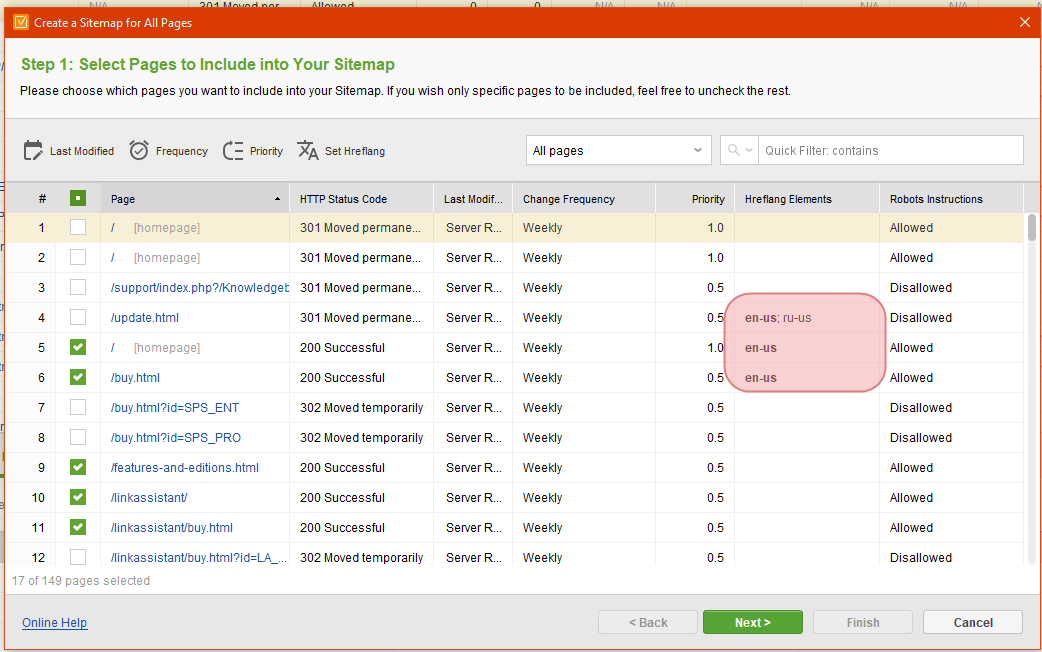
Task: Click the sitemap wizard title bar icon
Action: (x=21, y=22)
